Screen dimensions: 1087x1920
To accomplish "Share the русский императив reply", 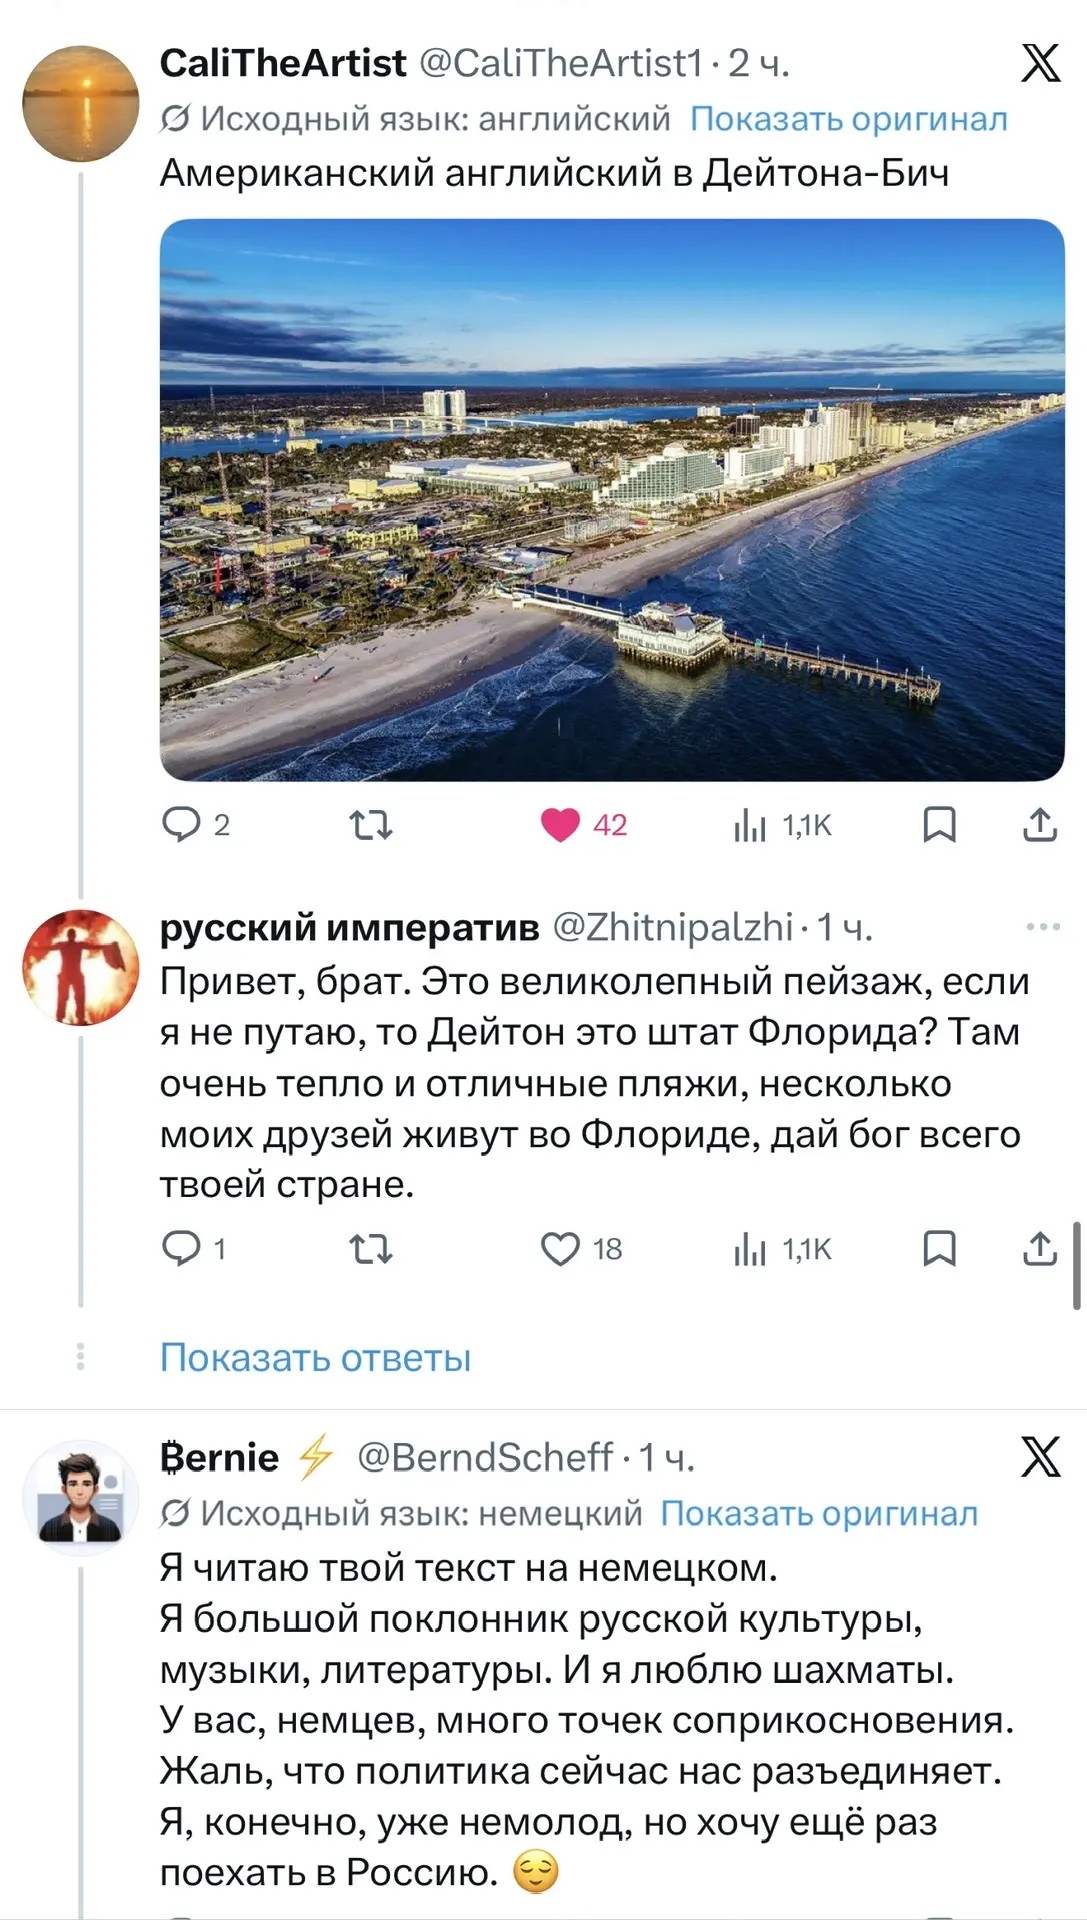I will click(1040, 1249).
